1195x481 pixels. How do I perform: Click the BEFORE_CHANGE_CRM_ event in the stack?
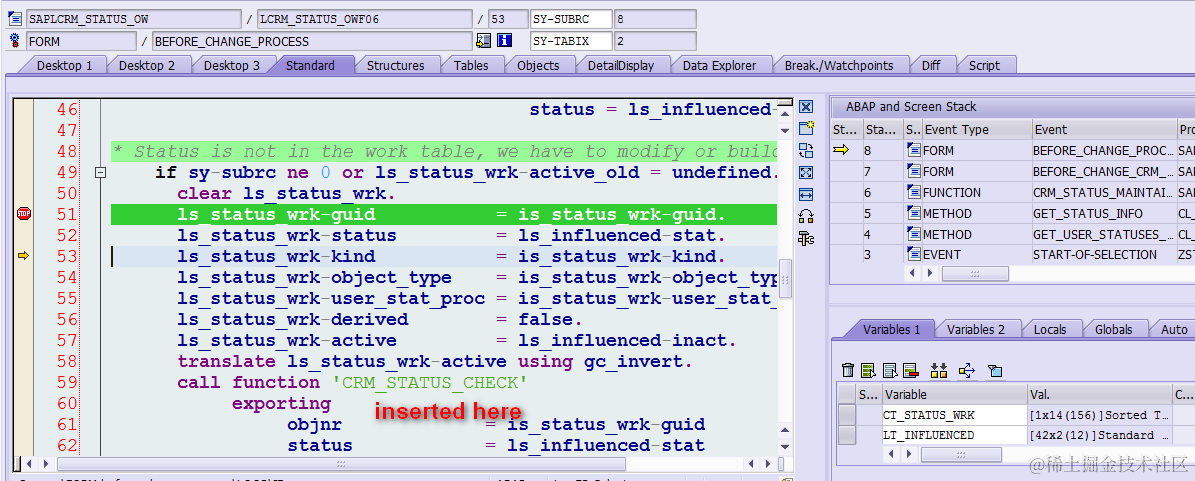pos(1102,172)
